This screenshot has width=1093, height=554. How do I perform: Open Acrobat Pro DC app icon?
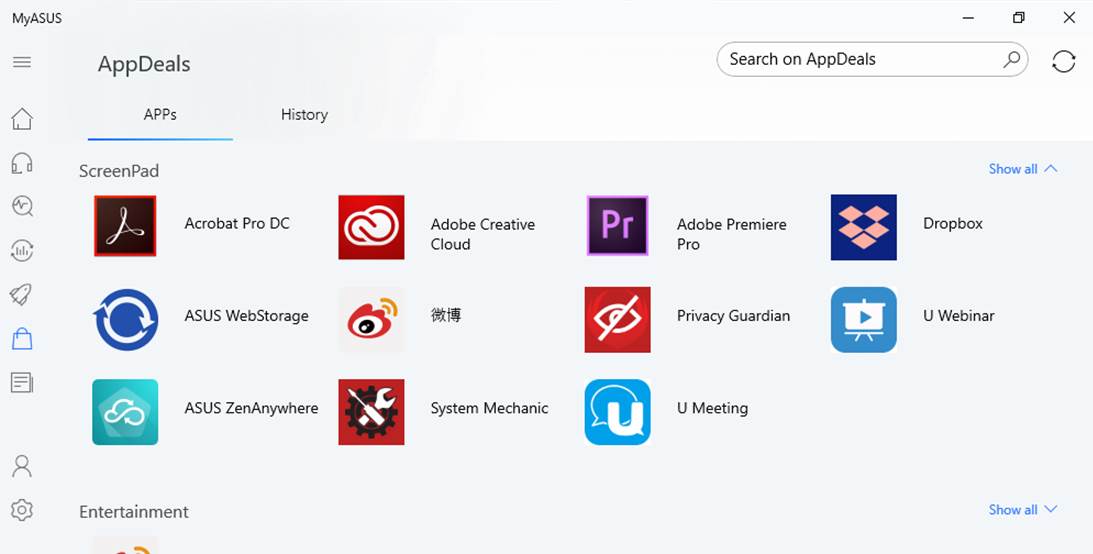125,226
